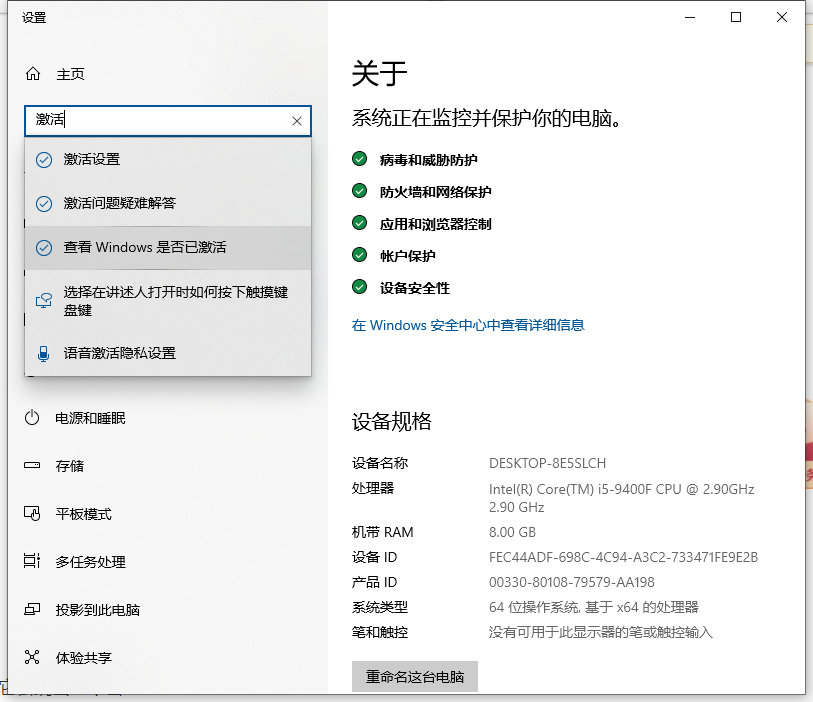Open 在 Windows 安全中心中查看详细信息 link

468,325
